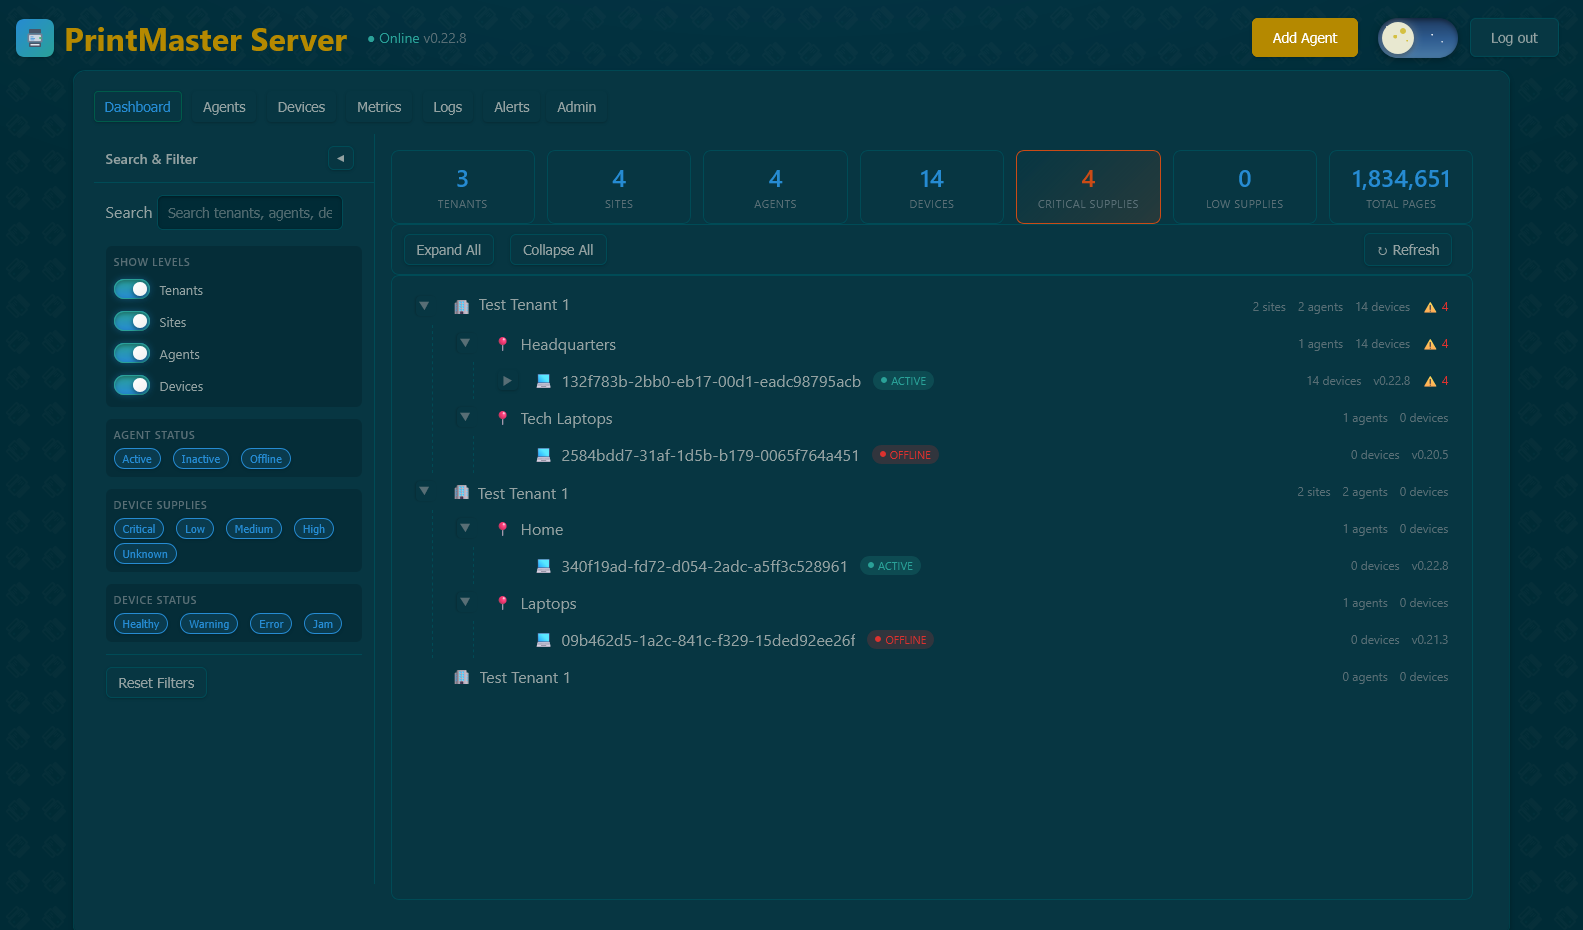Open the Alerts tab

pos(512,107)
